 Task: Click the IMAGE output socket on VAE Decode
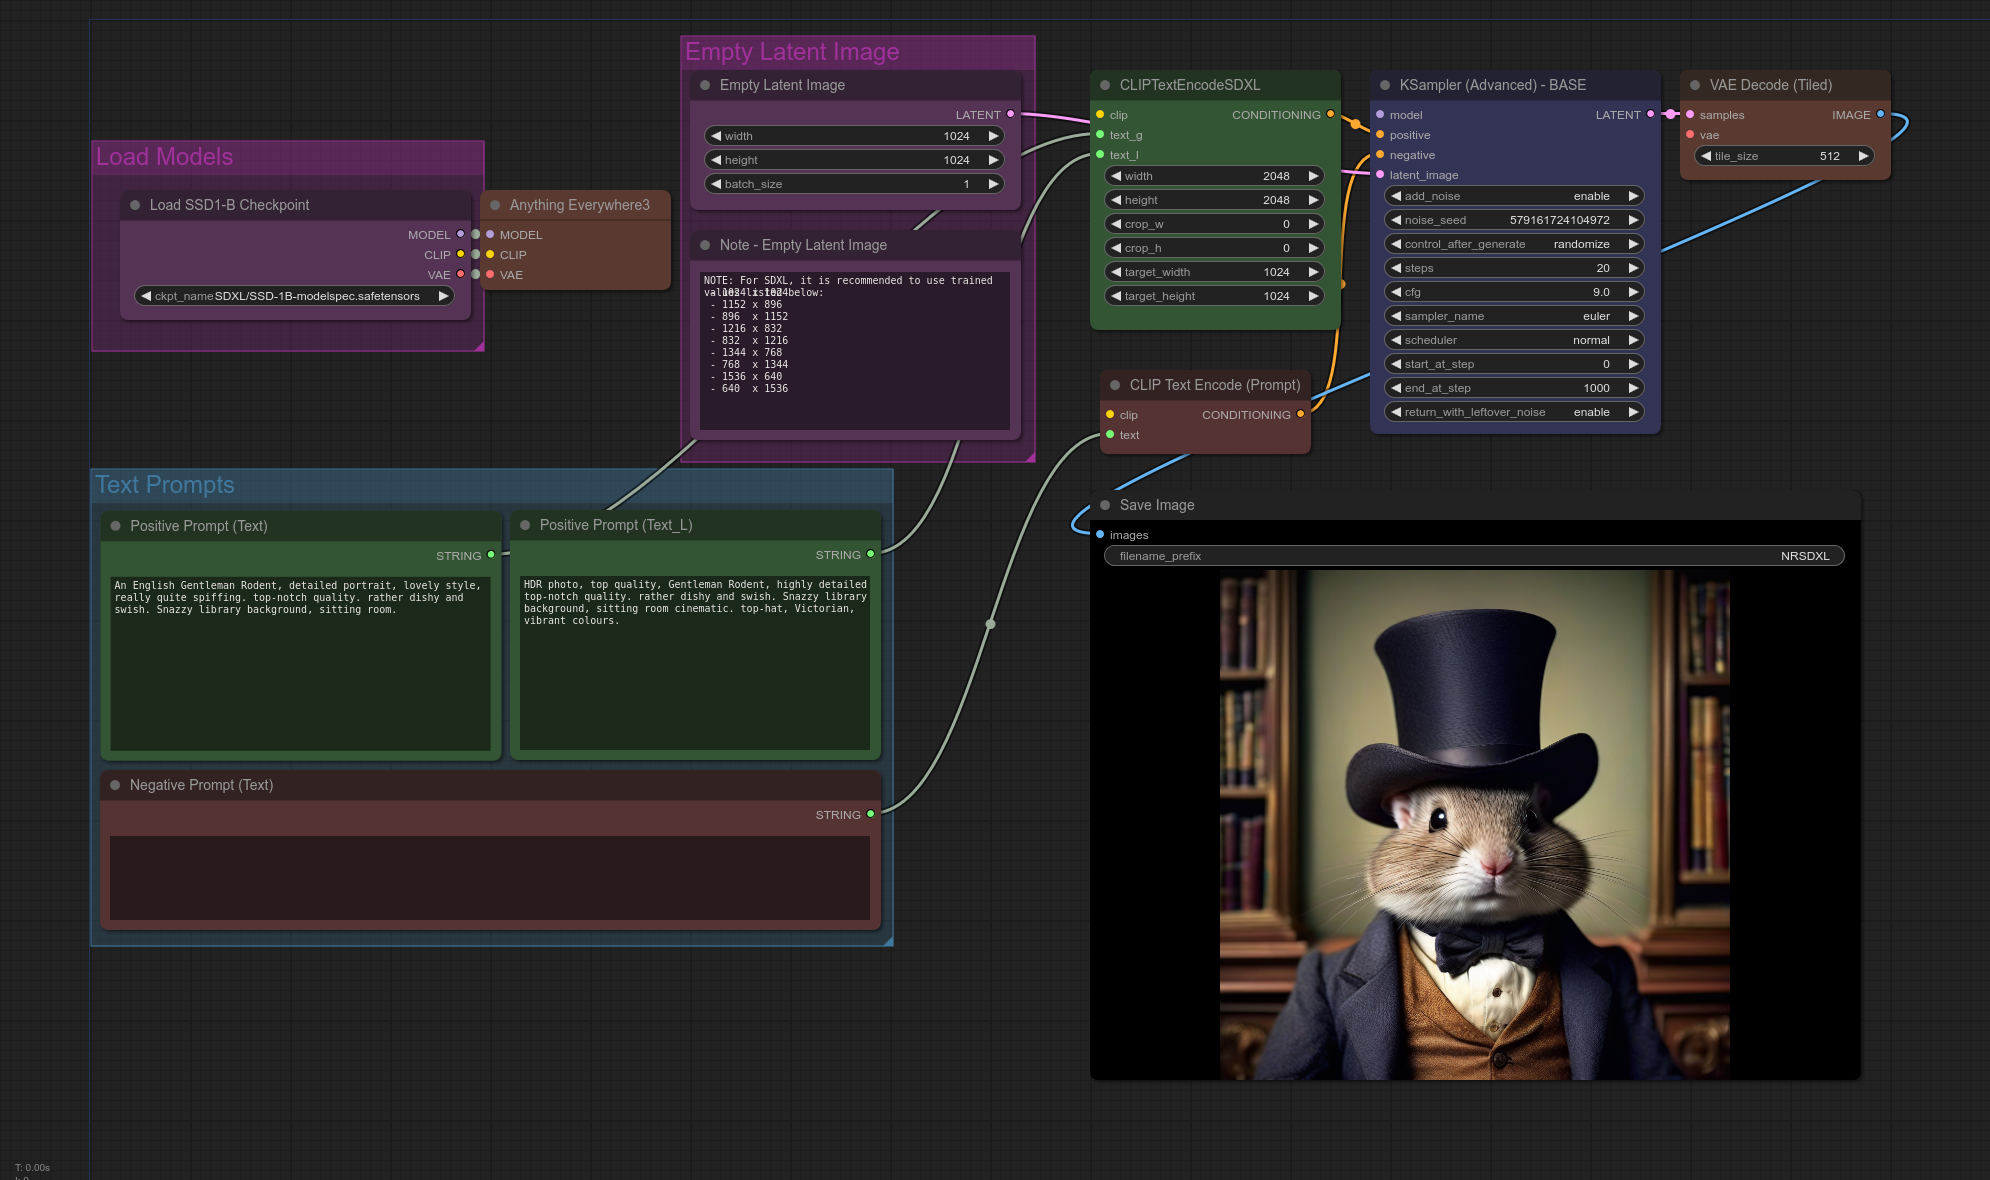[x=1880, y=114]
